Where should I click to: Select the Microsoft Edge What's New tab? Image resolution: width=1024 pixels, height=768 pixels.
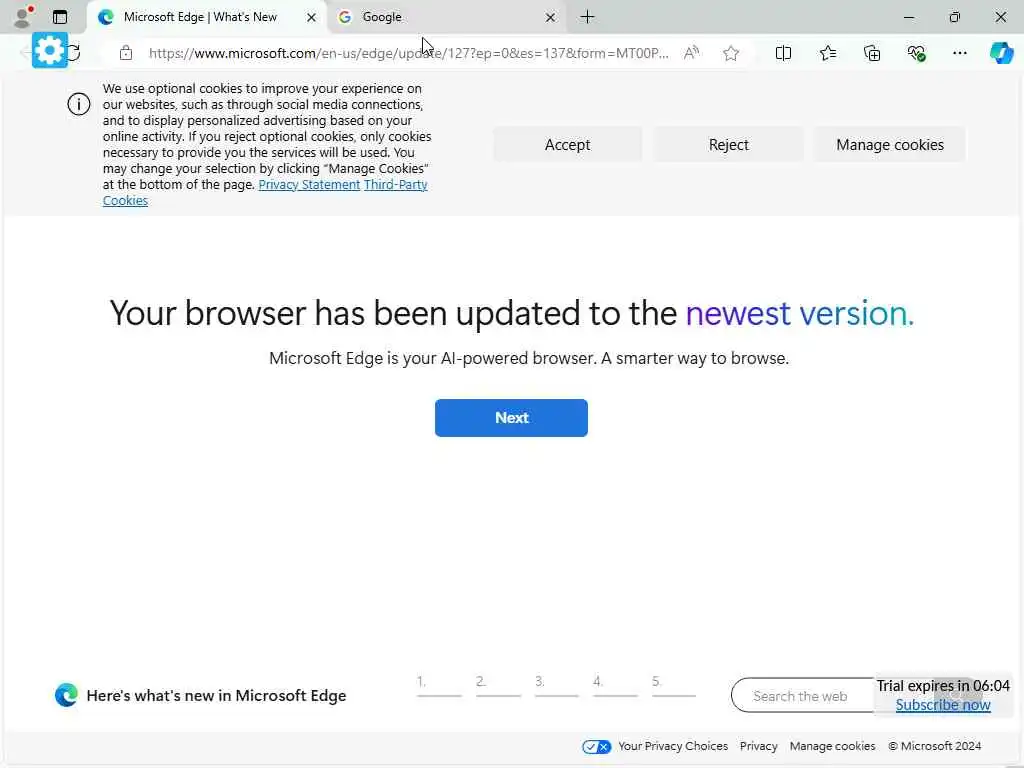point(206,17)
